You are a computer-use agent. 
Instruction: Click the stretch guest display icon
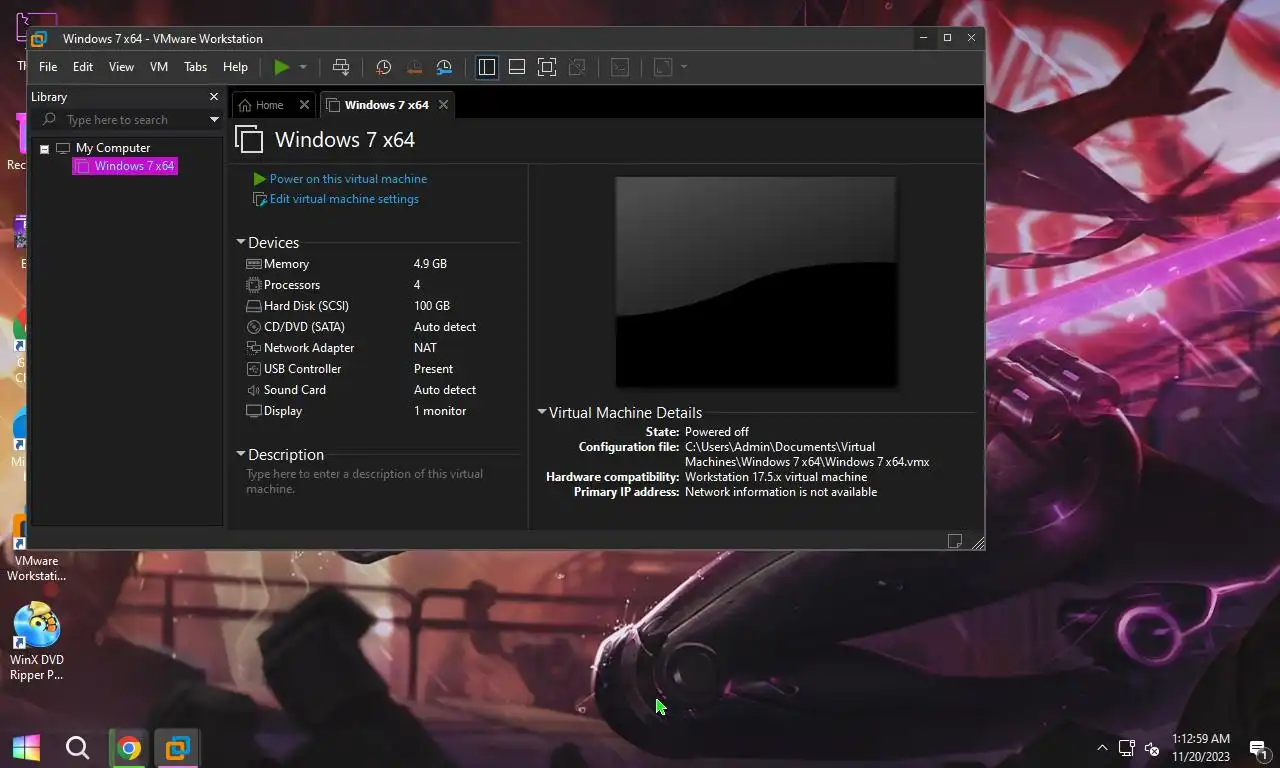[662, 67]
